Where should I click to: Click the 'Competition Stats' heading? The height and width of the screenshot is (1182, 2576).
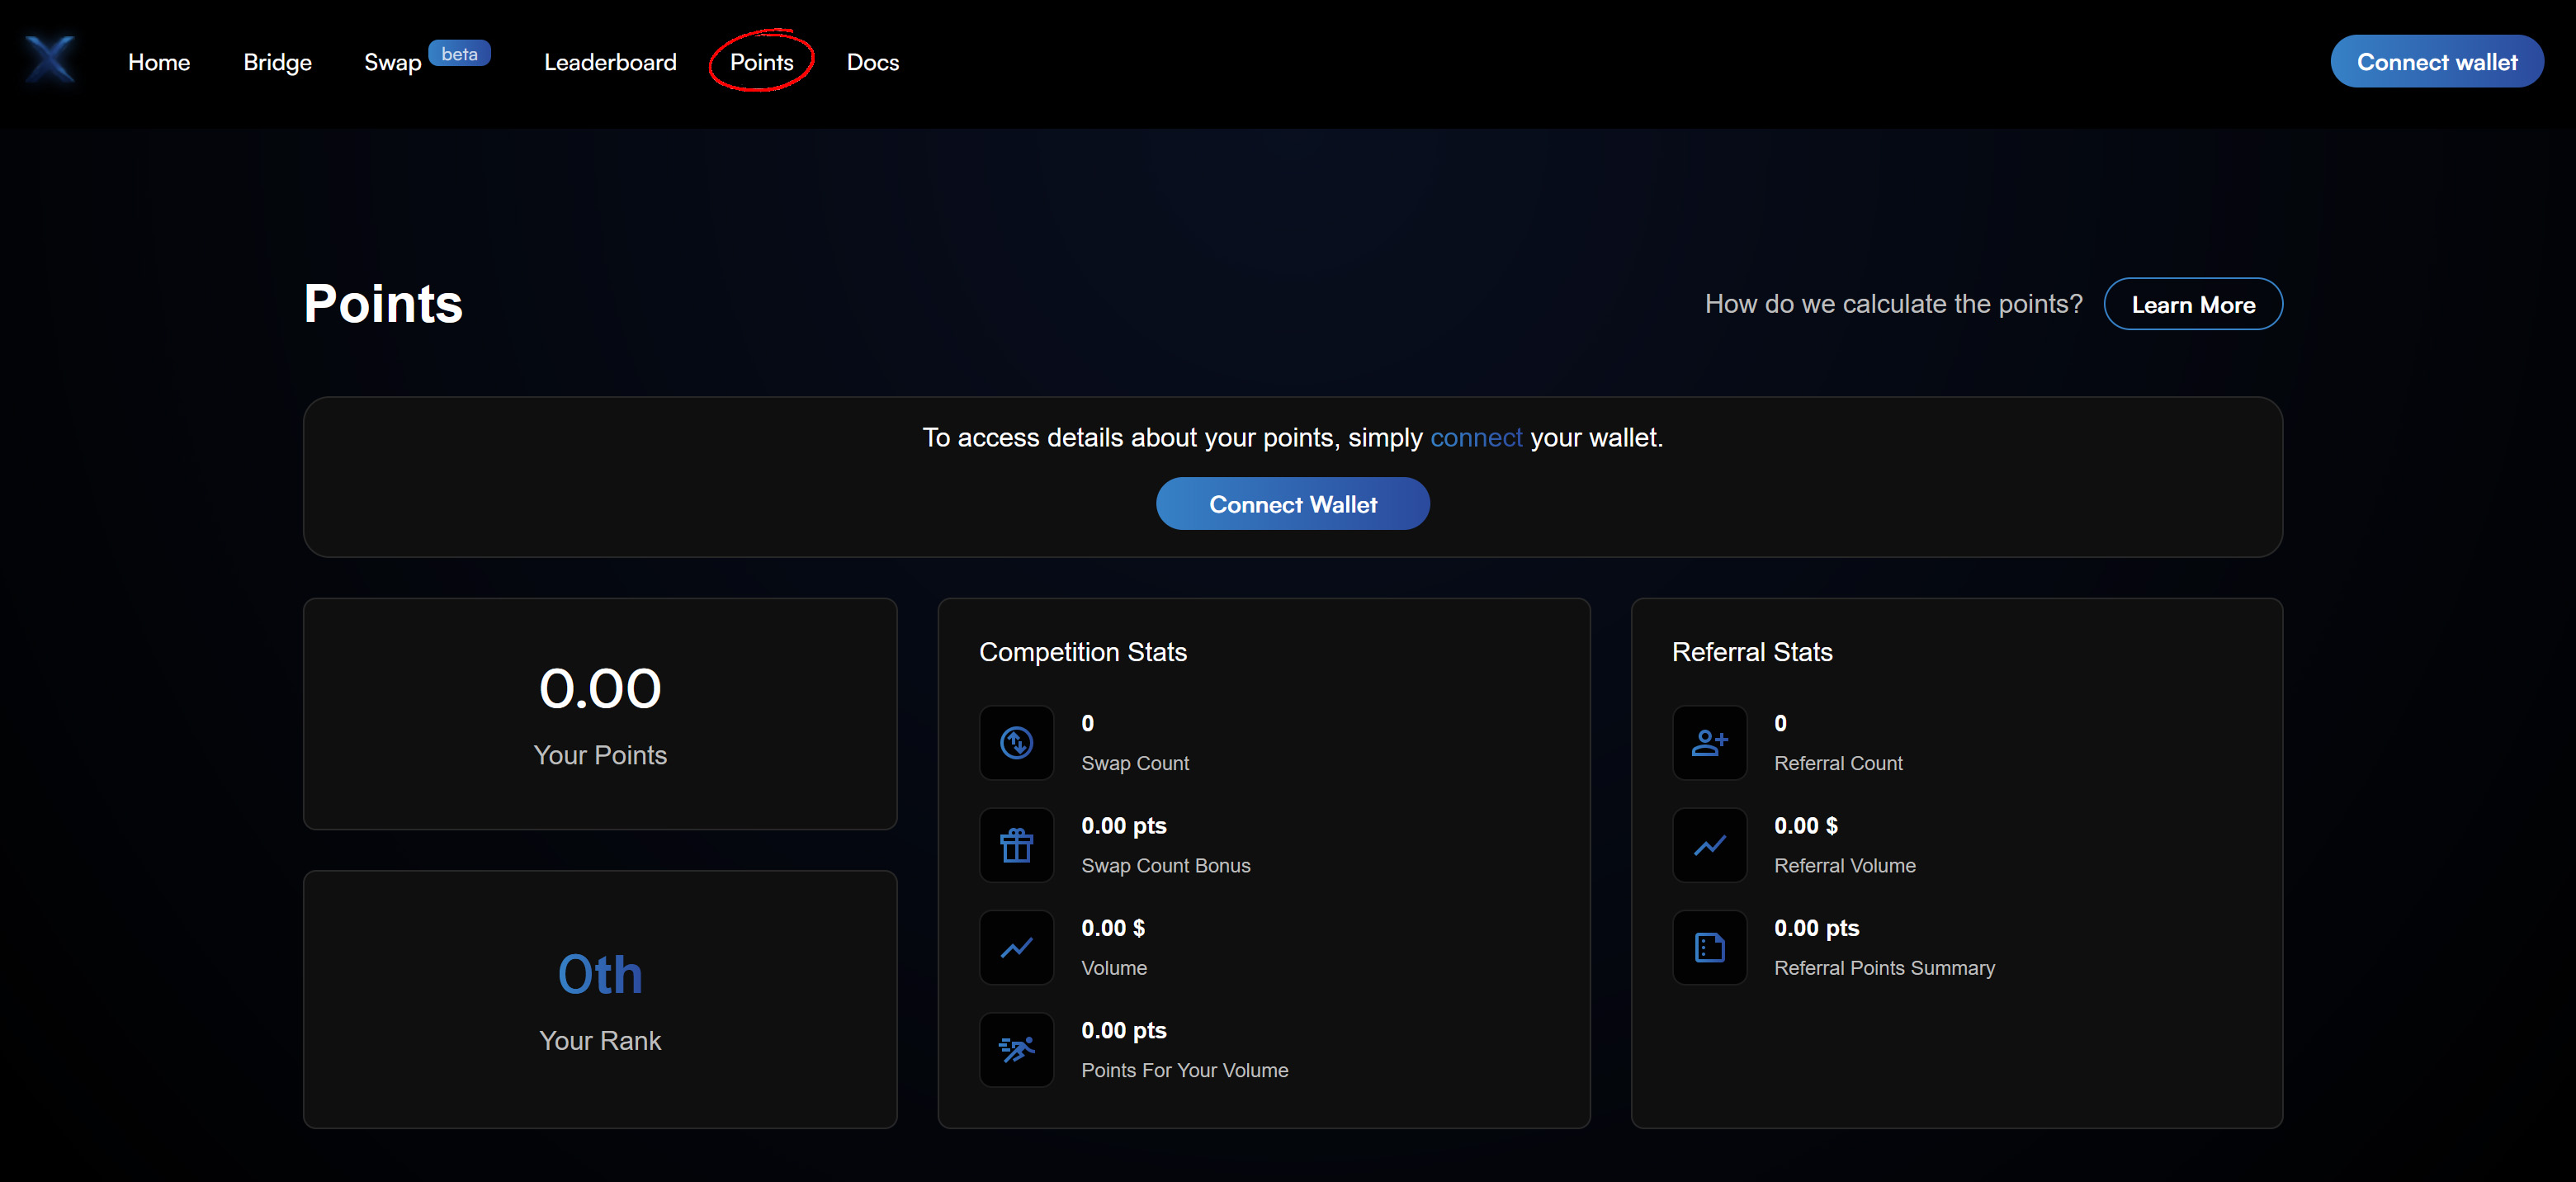[1083, 652]
